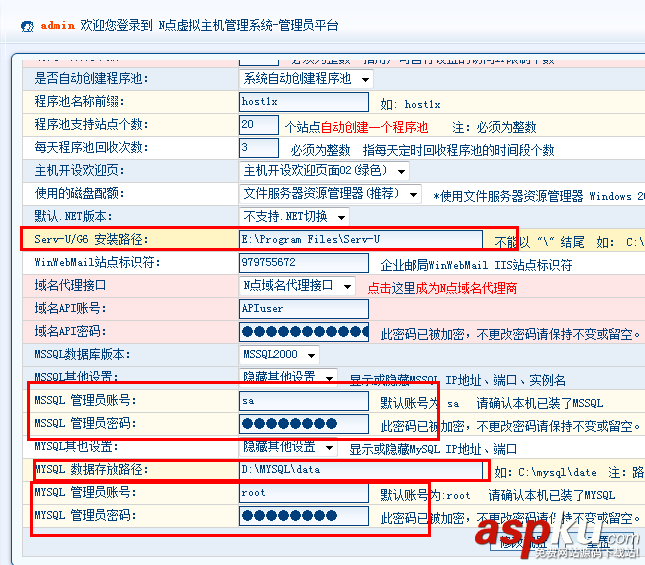Image resolution: width=645 pixels, height=565 pixels.
Task: Click the link 点击这里成为N点域名代理商
Action: click(442, 288)
